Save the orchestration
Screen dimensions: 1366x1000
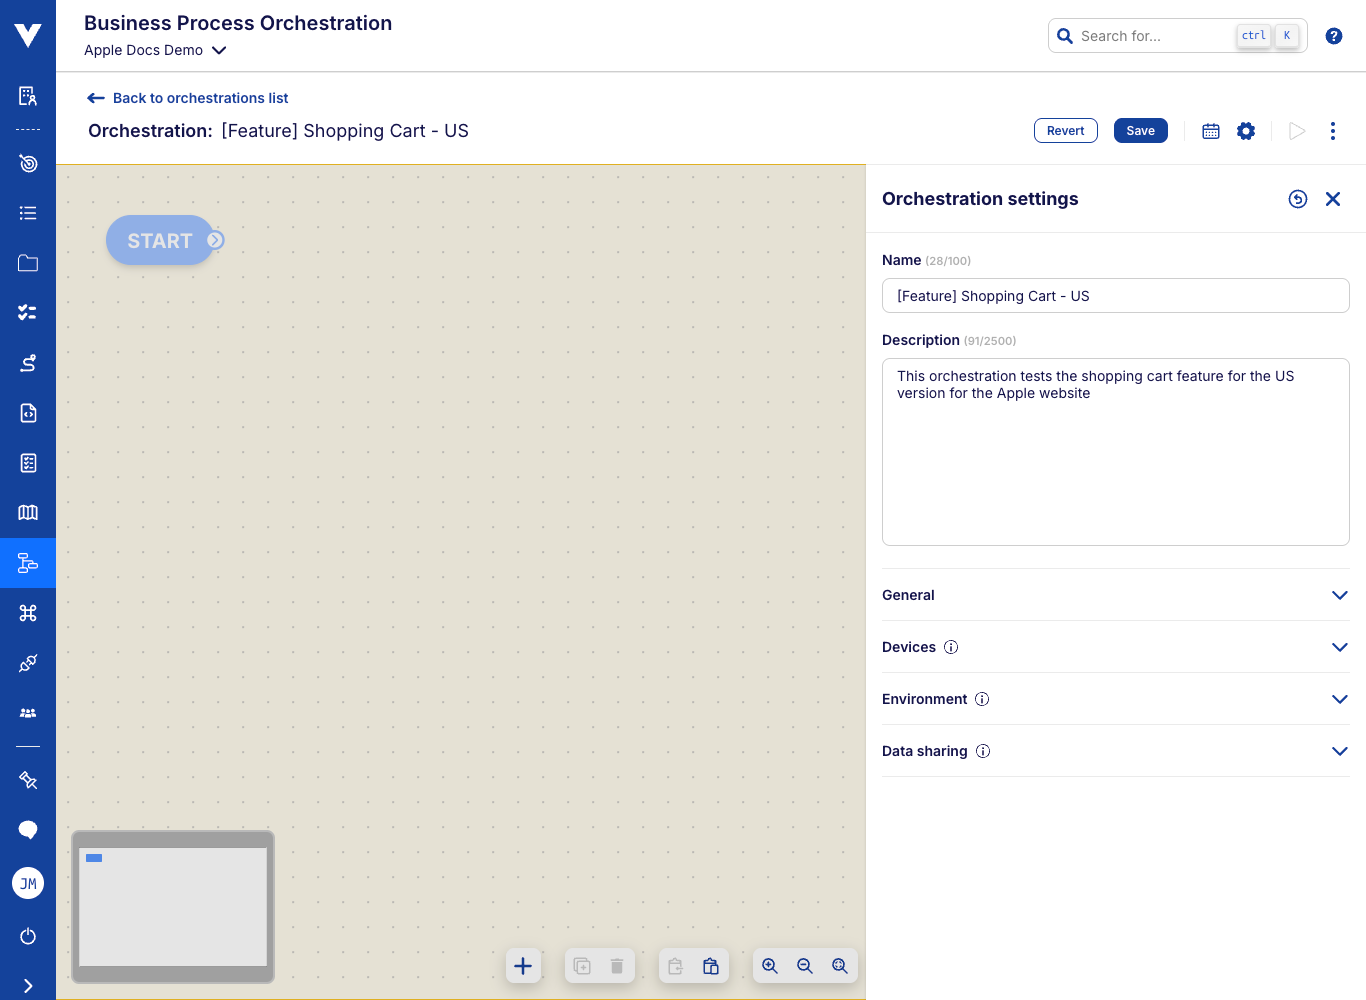tap(1140, 130)
